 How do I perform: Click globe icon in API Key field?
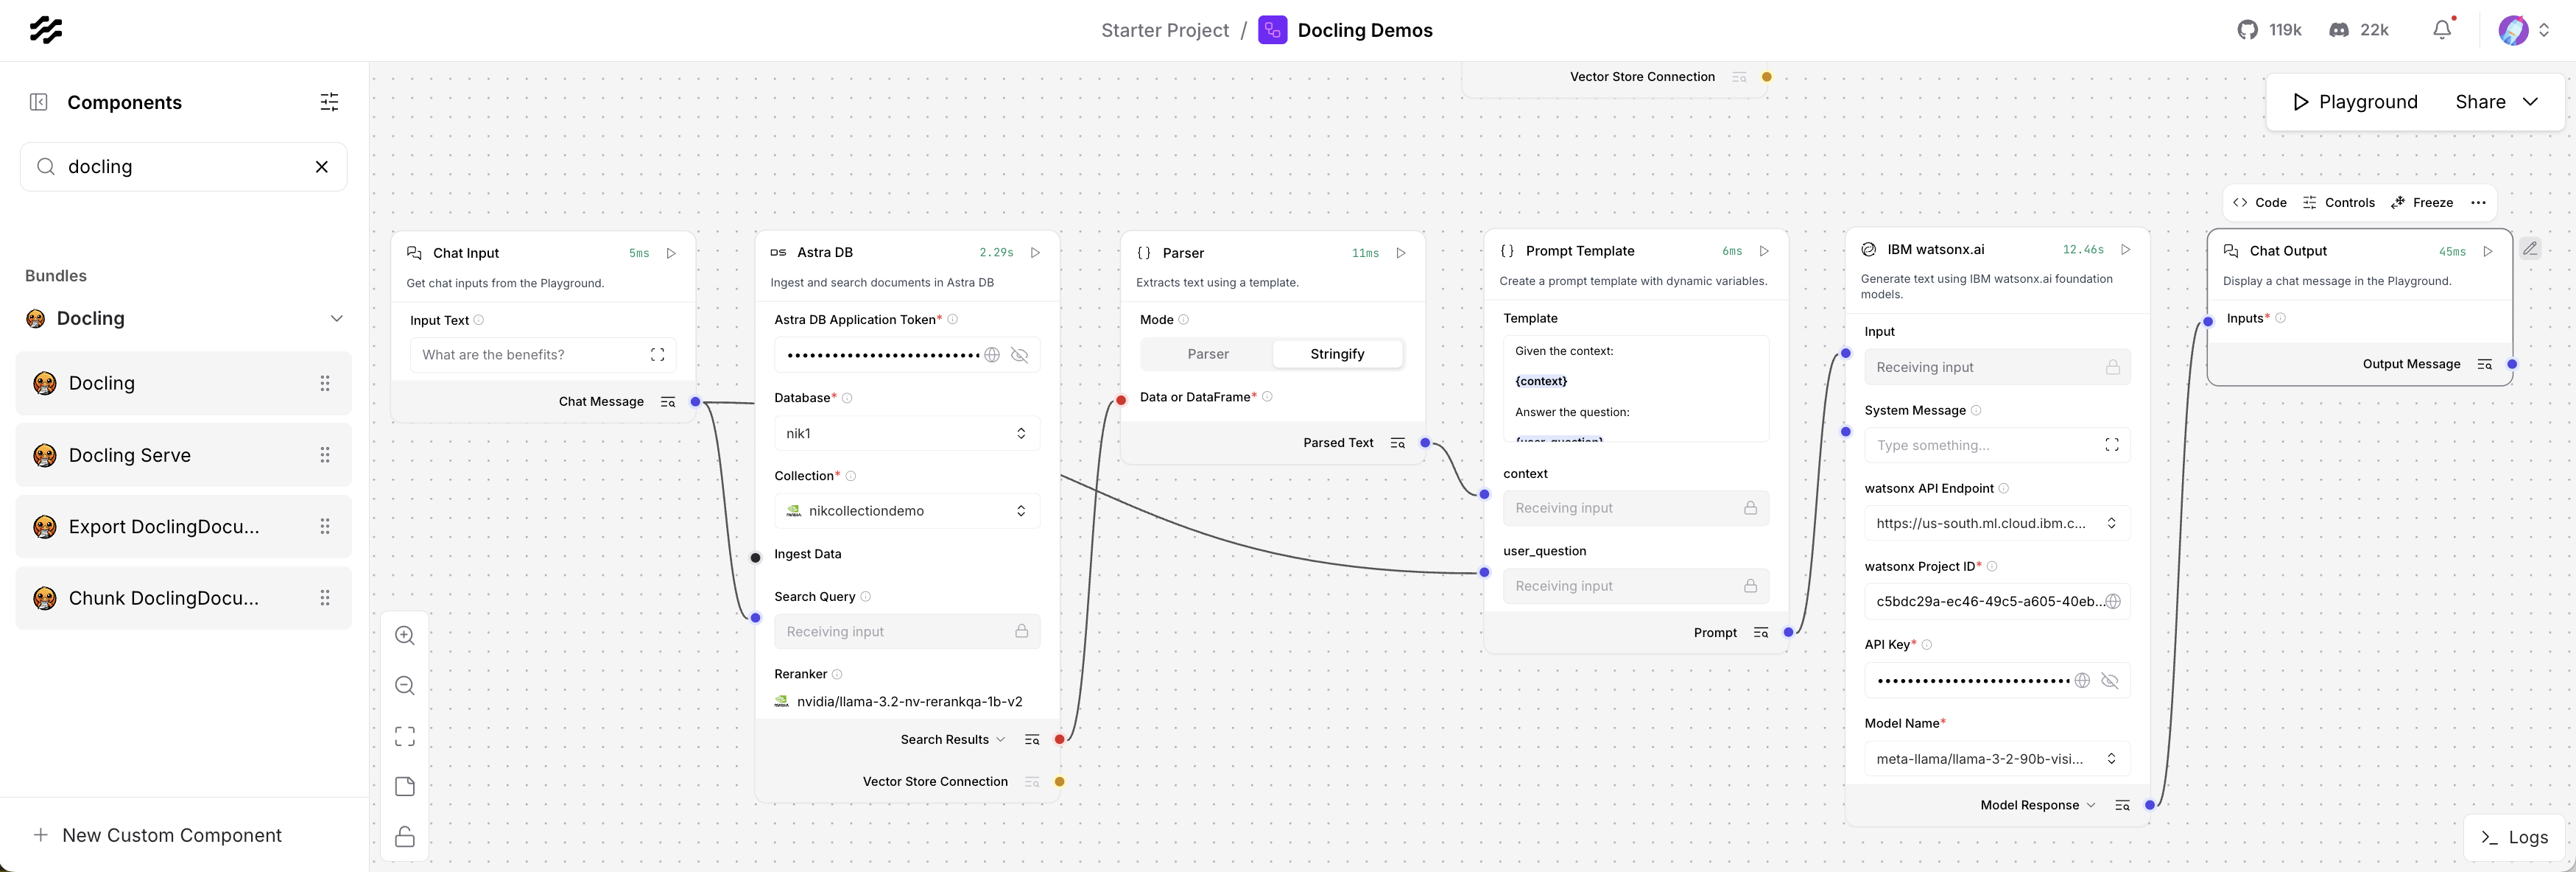click(2082, 681)
